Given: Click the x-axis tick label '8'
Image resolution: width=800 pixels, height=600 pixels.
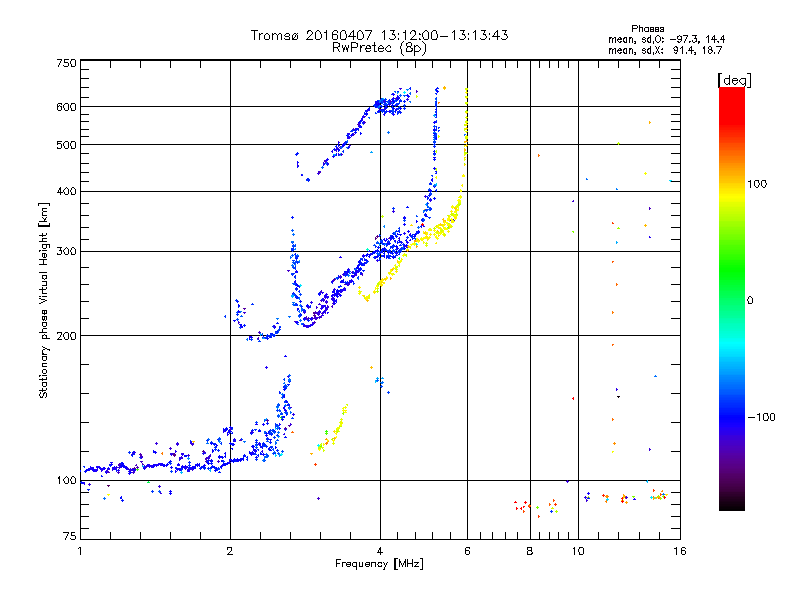Looking at the screenshot, I should point(530,551).
